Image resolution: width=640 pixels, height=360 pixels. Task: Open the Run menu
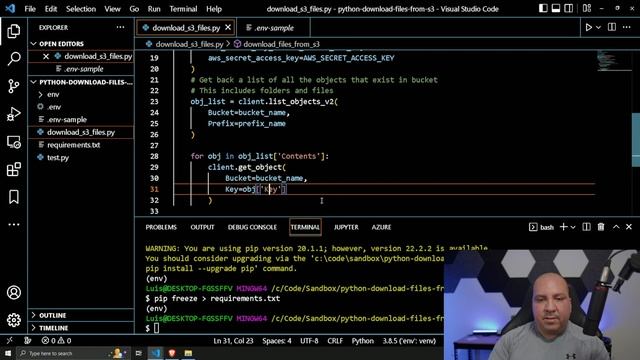(x=154, y=9)
